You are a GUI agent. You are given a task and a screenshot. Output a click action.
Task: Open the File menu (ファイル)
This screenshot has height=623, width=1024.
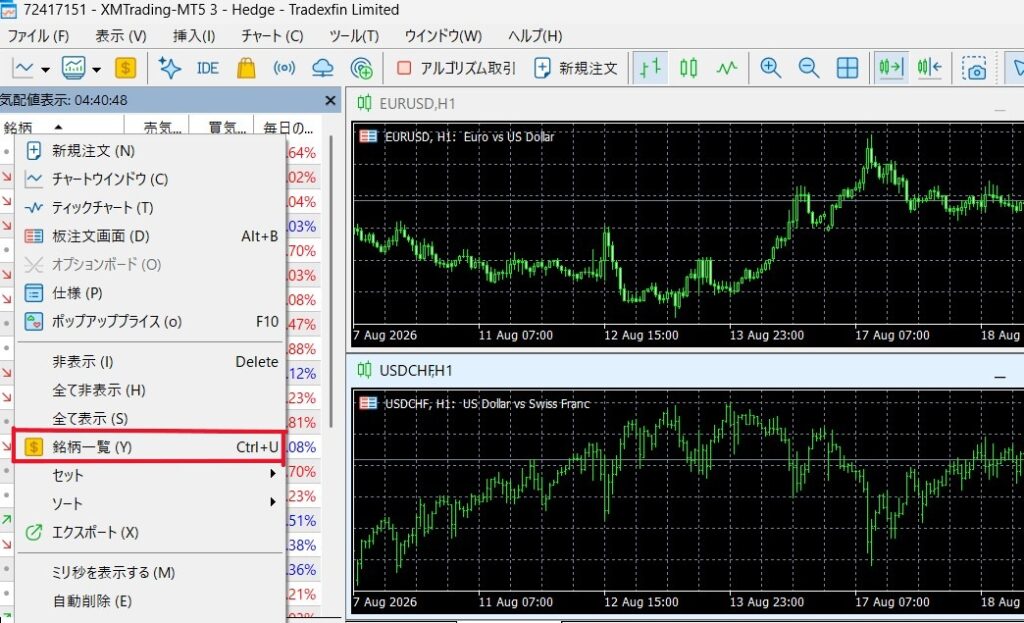pos(38,36)
